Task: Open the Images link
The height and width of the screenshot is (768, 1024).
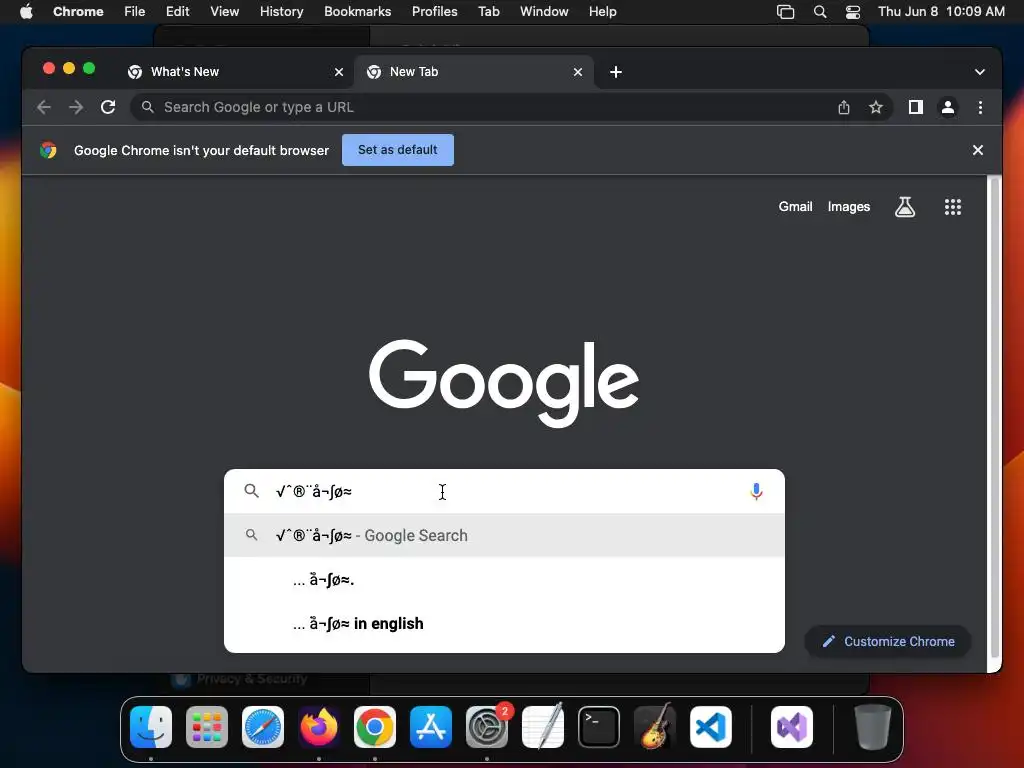Action: (848, 207)
